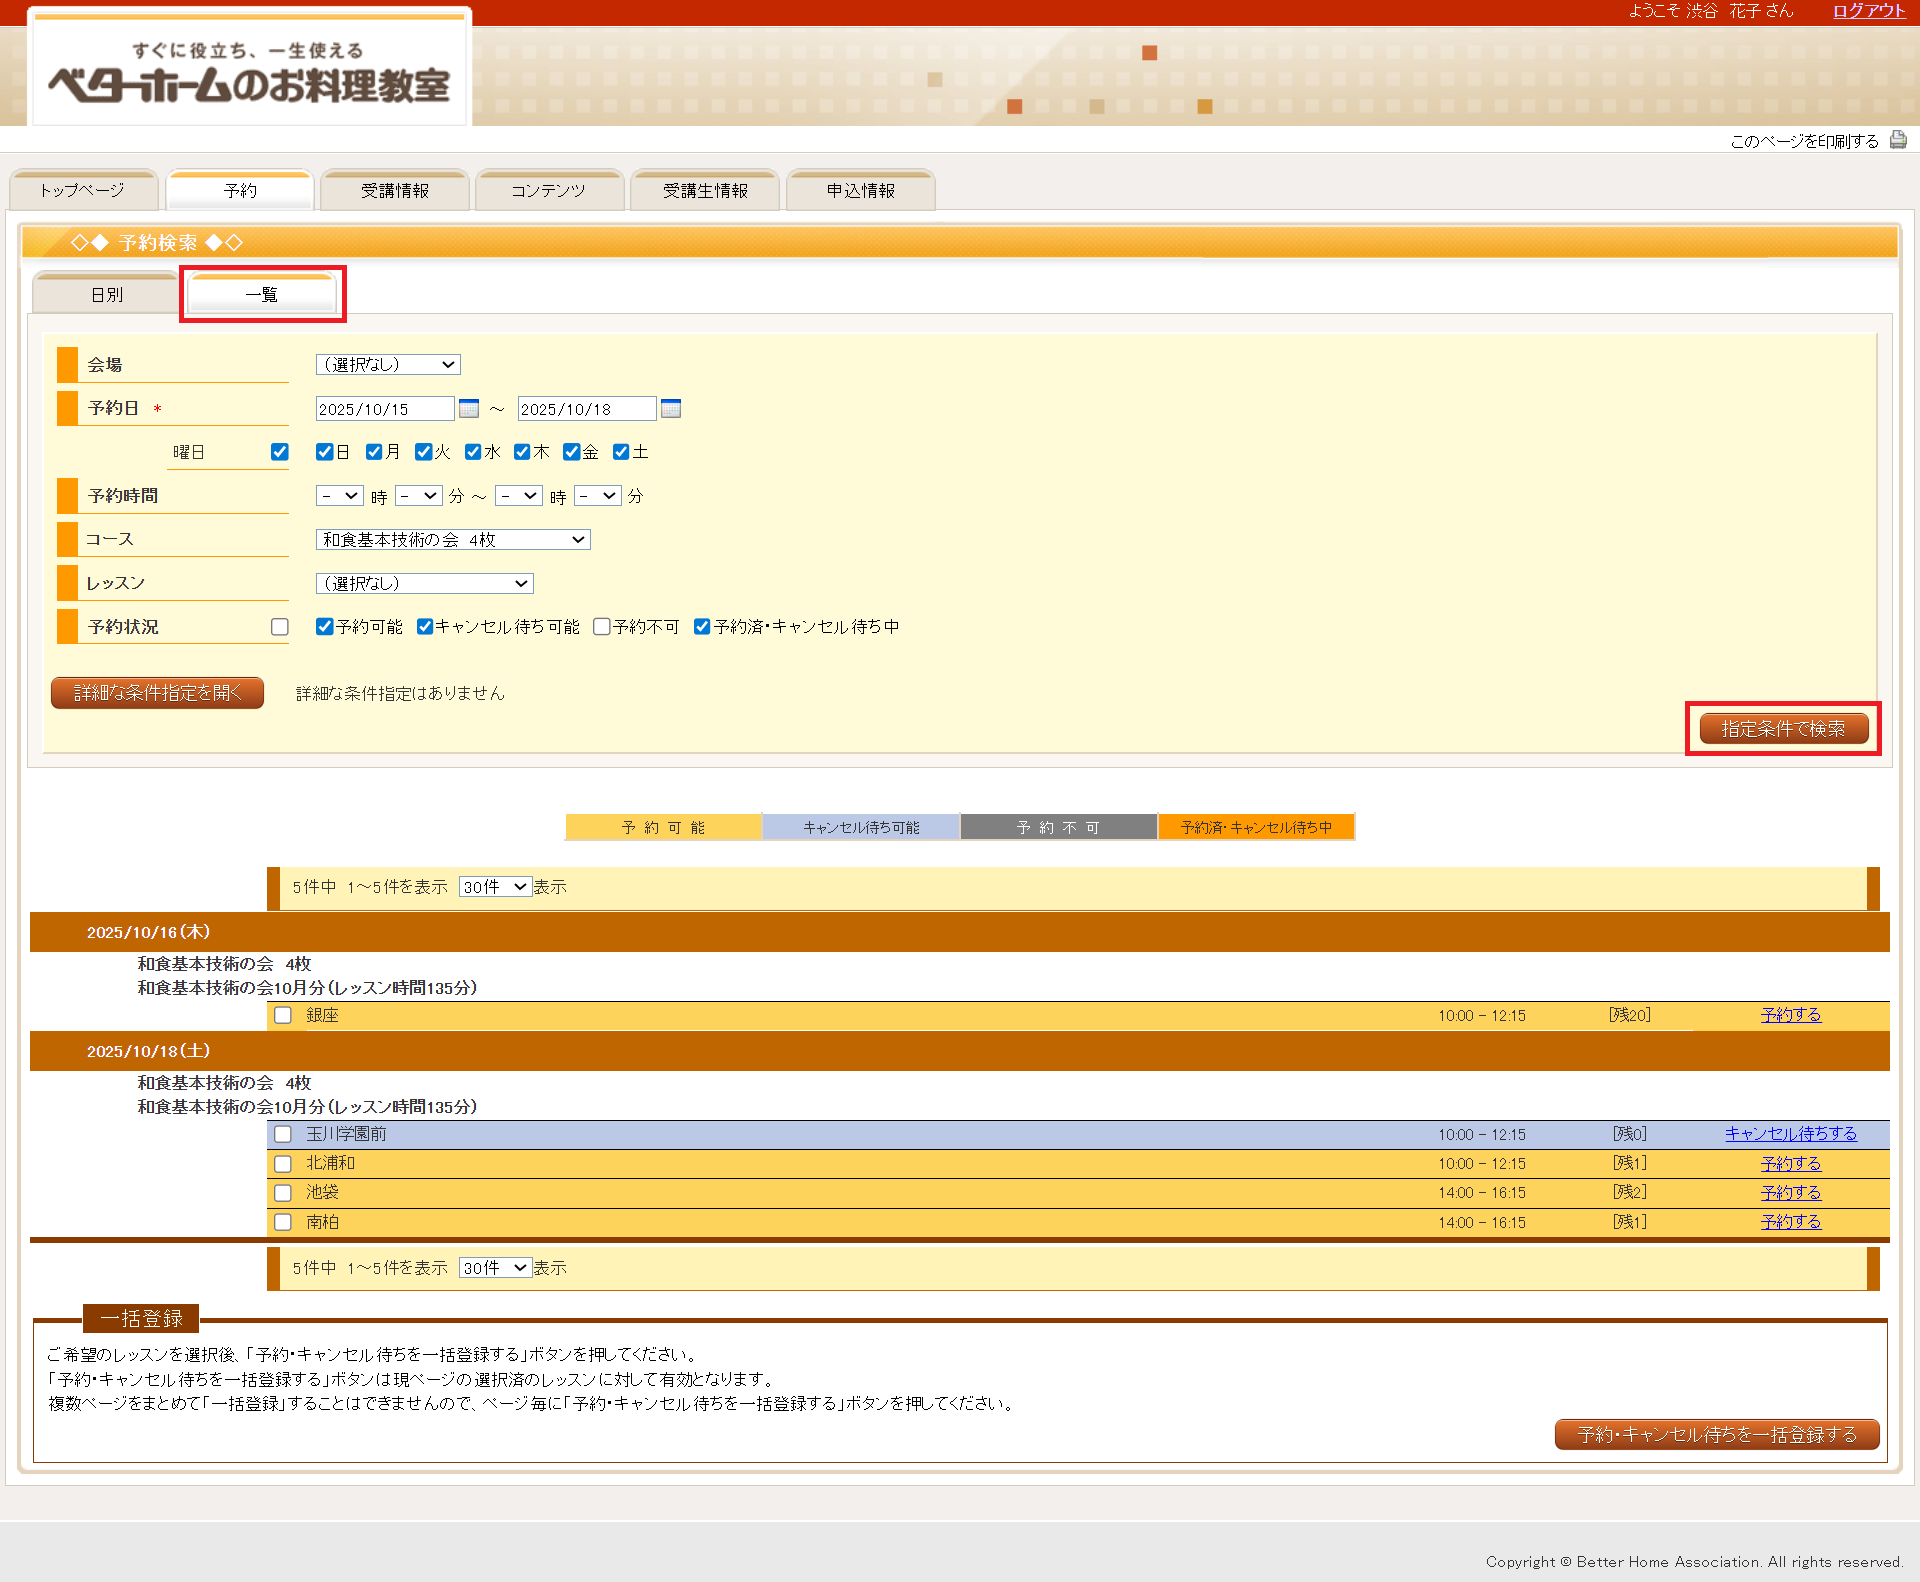The height and width of the screenshot is (1582, 1920).
Task: Tick the 池袋 lesson checkbox
Action: tap(283, 1193)
